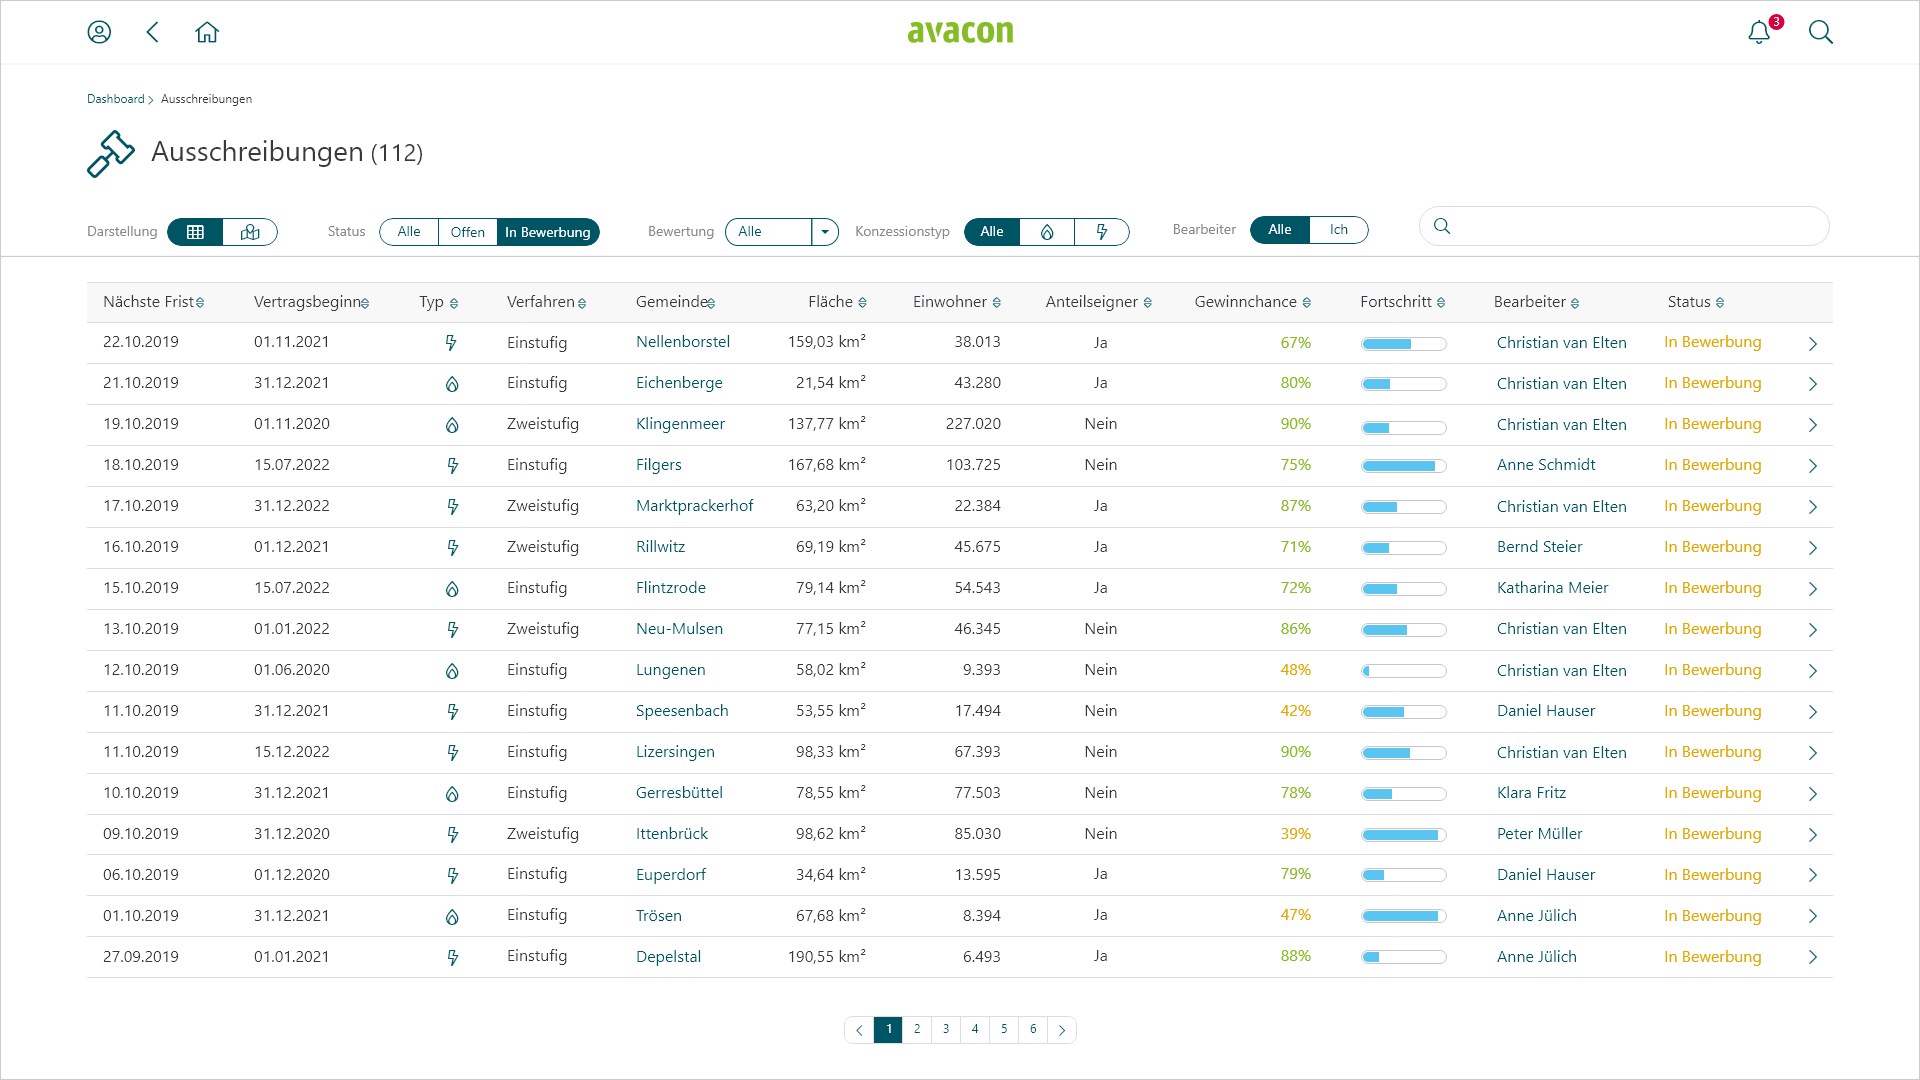Go to next page arrow in pagination

tap(1062, 1030)
